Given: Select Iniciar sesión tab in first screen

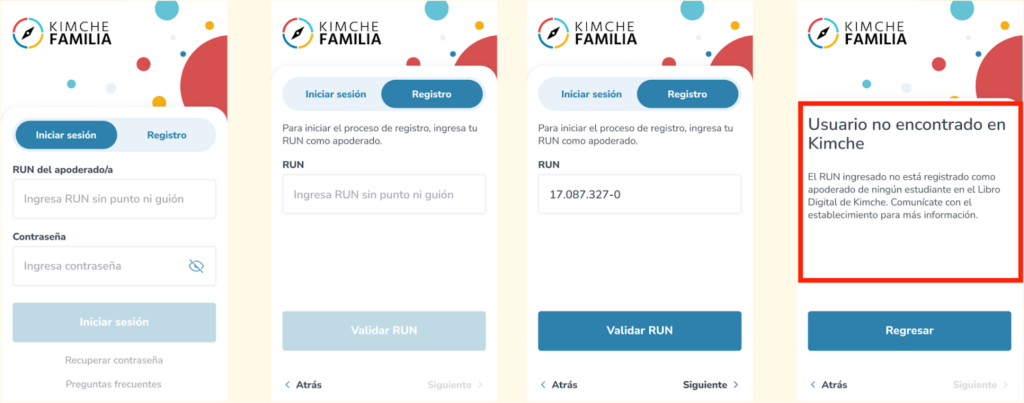Looking at the screenshot, I should pos(66,135).
